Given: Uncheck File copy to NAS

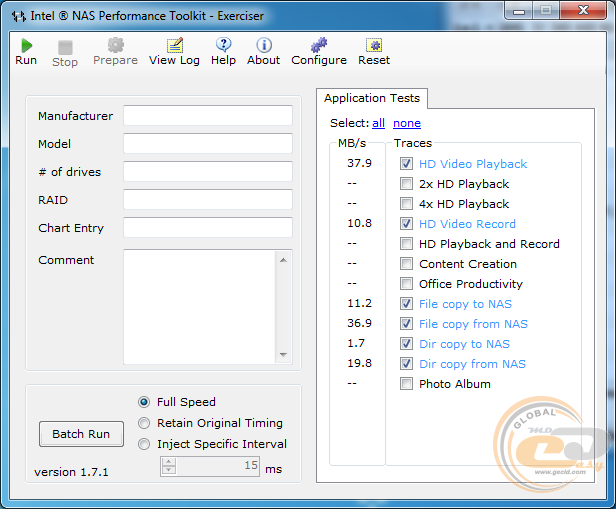Looking at the screenshot, I should (x=406, y=304).
